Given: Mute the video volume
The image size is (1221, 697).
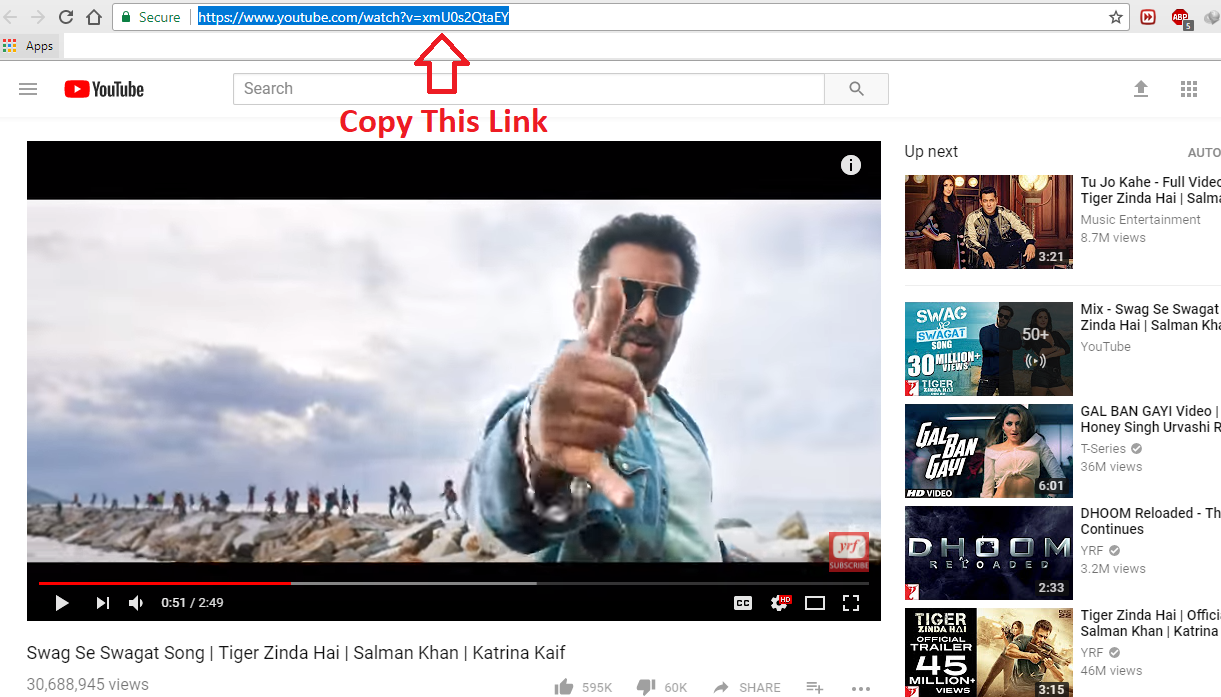Looking at the screenshot, I should pyautogui.click(x=137, y=603).
